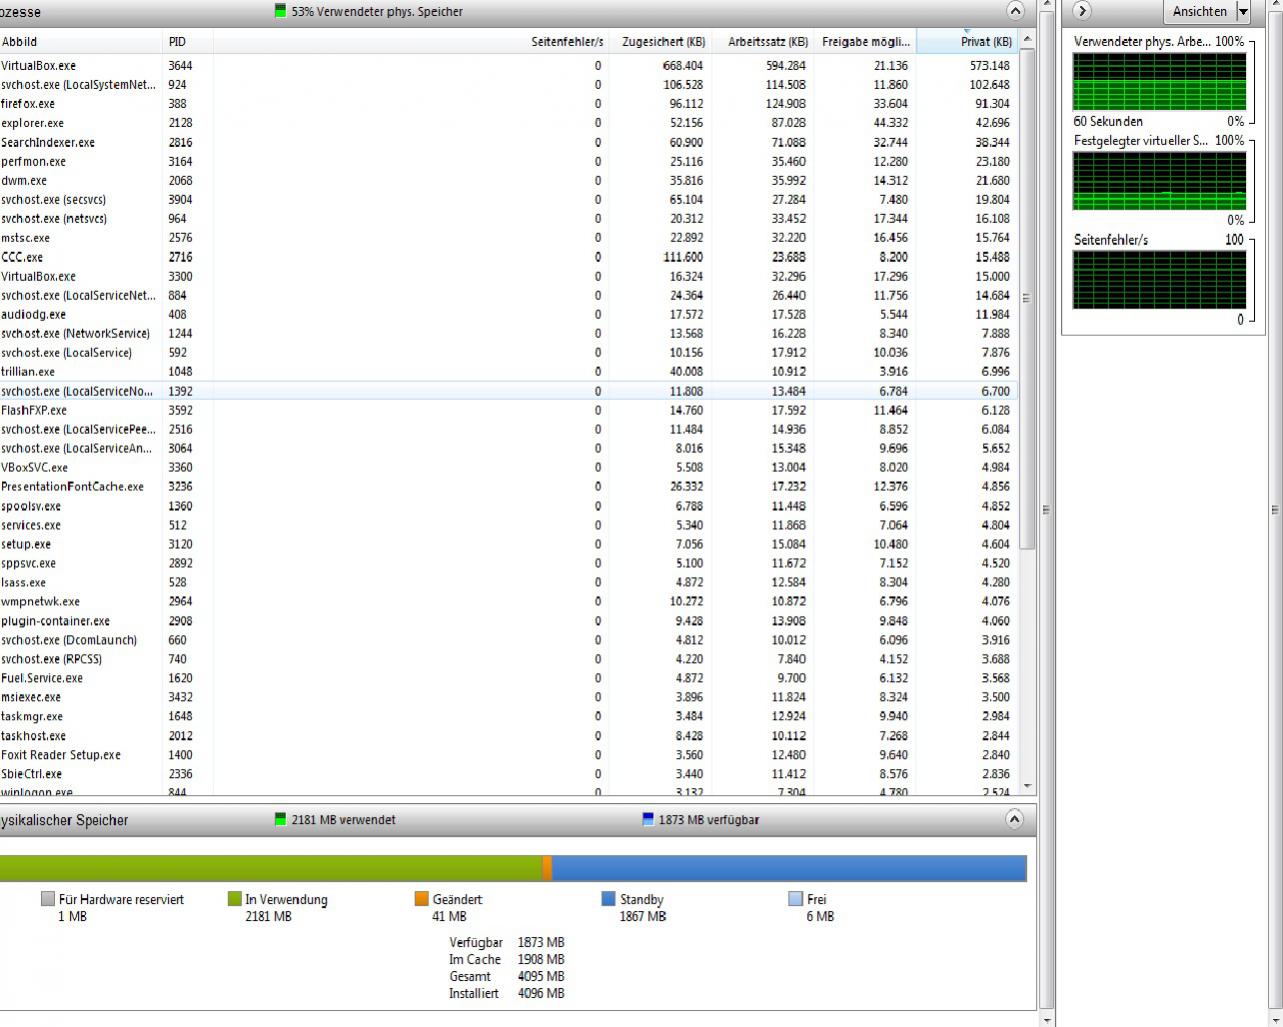This screenshot has width=1283, height=1027.
Task: Select svchost.exe (DcomLaunch) row
Action: click(509, 640)
